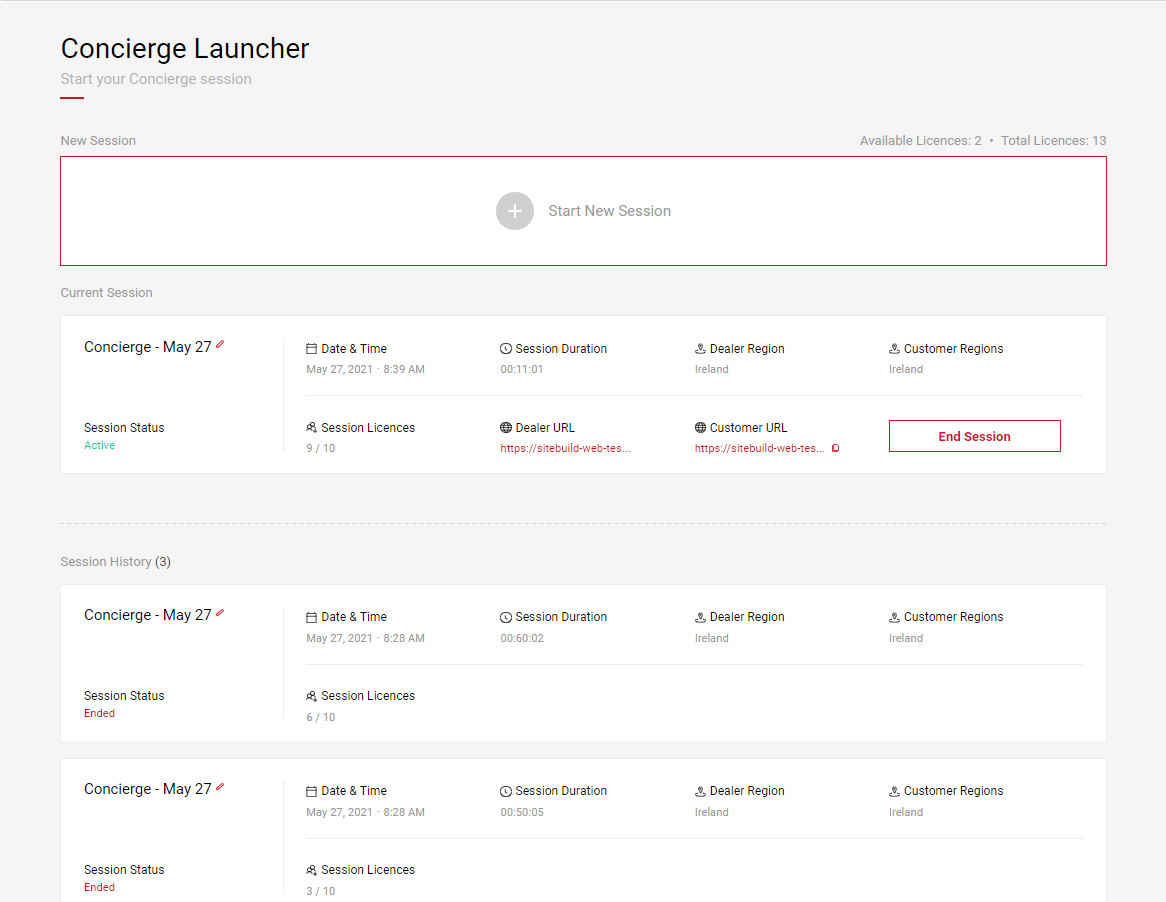Open the Customer URL link
The height and width of the screenshot is (902, 1166).
[x=759, y=448]
